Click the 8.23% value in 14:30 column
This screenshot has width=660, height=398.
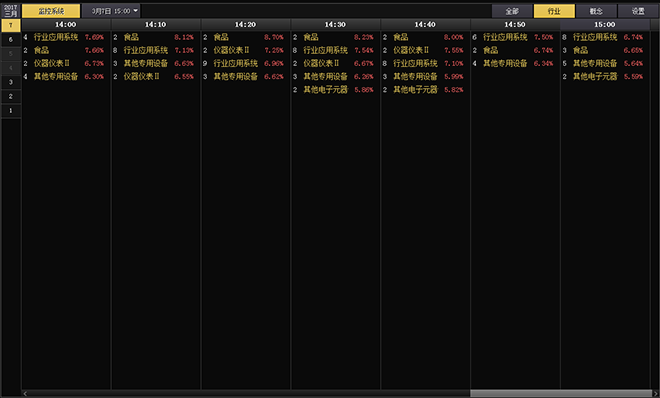[364, 37]
